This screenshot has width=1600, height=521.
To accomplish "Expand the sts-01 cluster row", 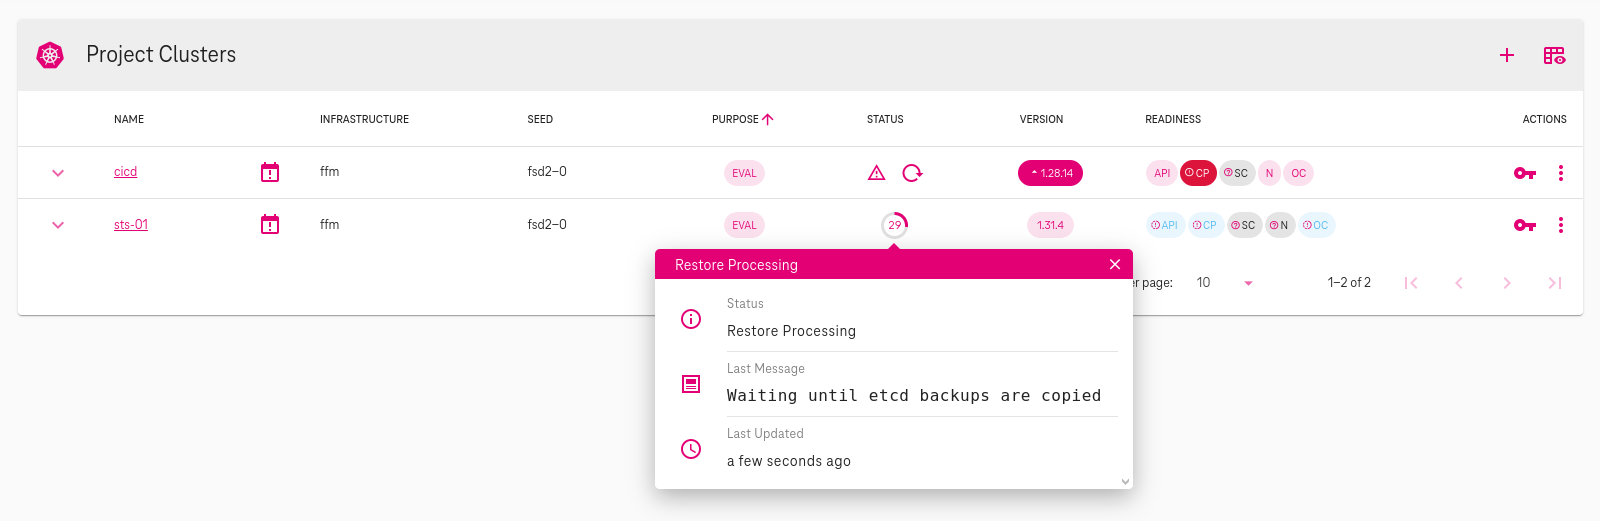I will (58, 225).
